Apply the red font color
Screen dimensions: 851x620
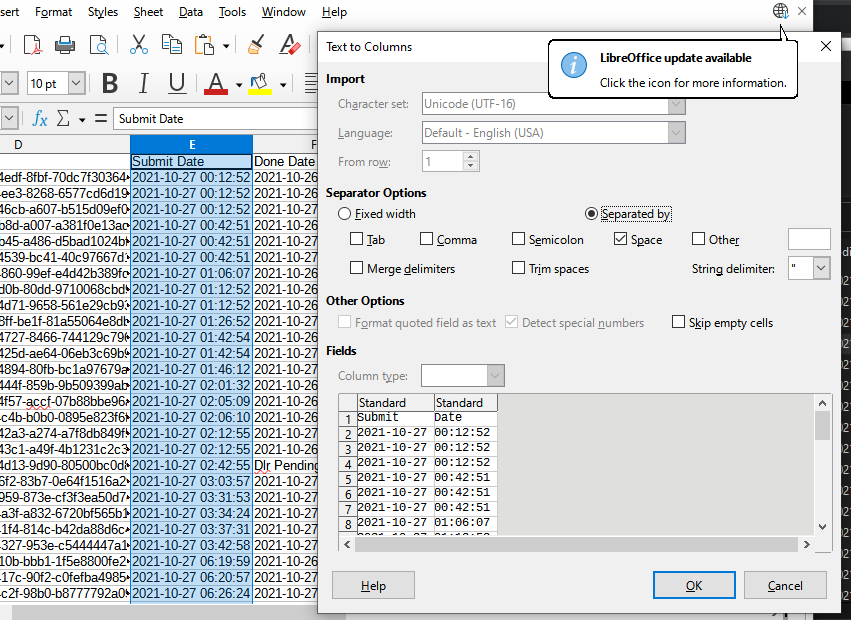click(215, 84)
